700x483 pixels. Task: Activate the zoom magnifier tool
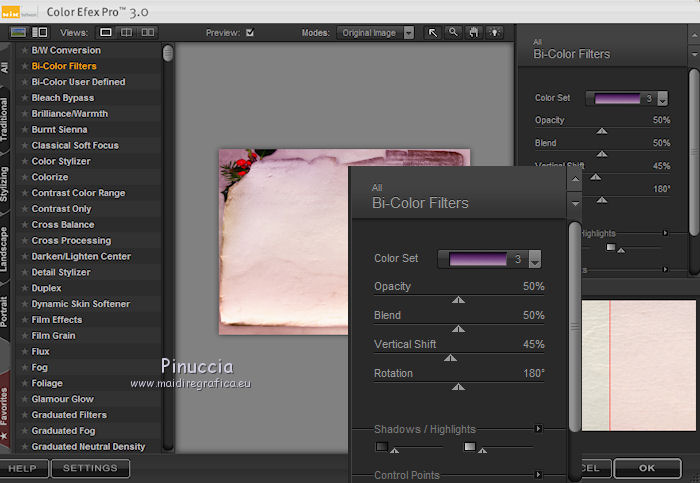pyautogui.click(x=453, y=32)
